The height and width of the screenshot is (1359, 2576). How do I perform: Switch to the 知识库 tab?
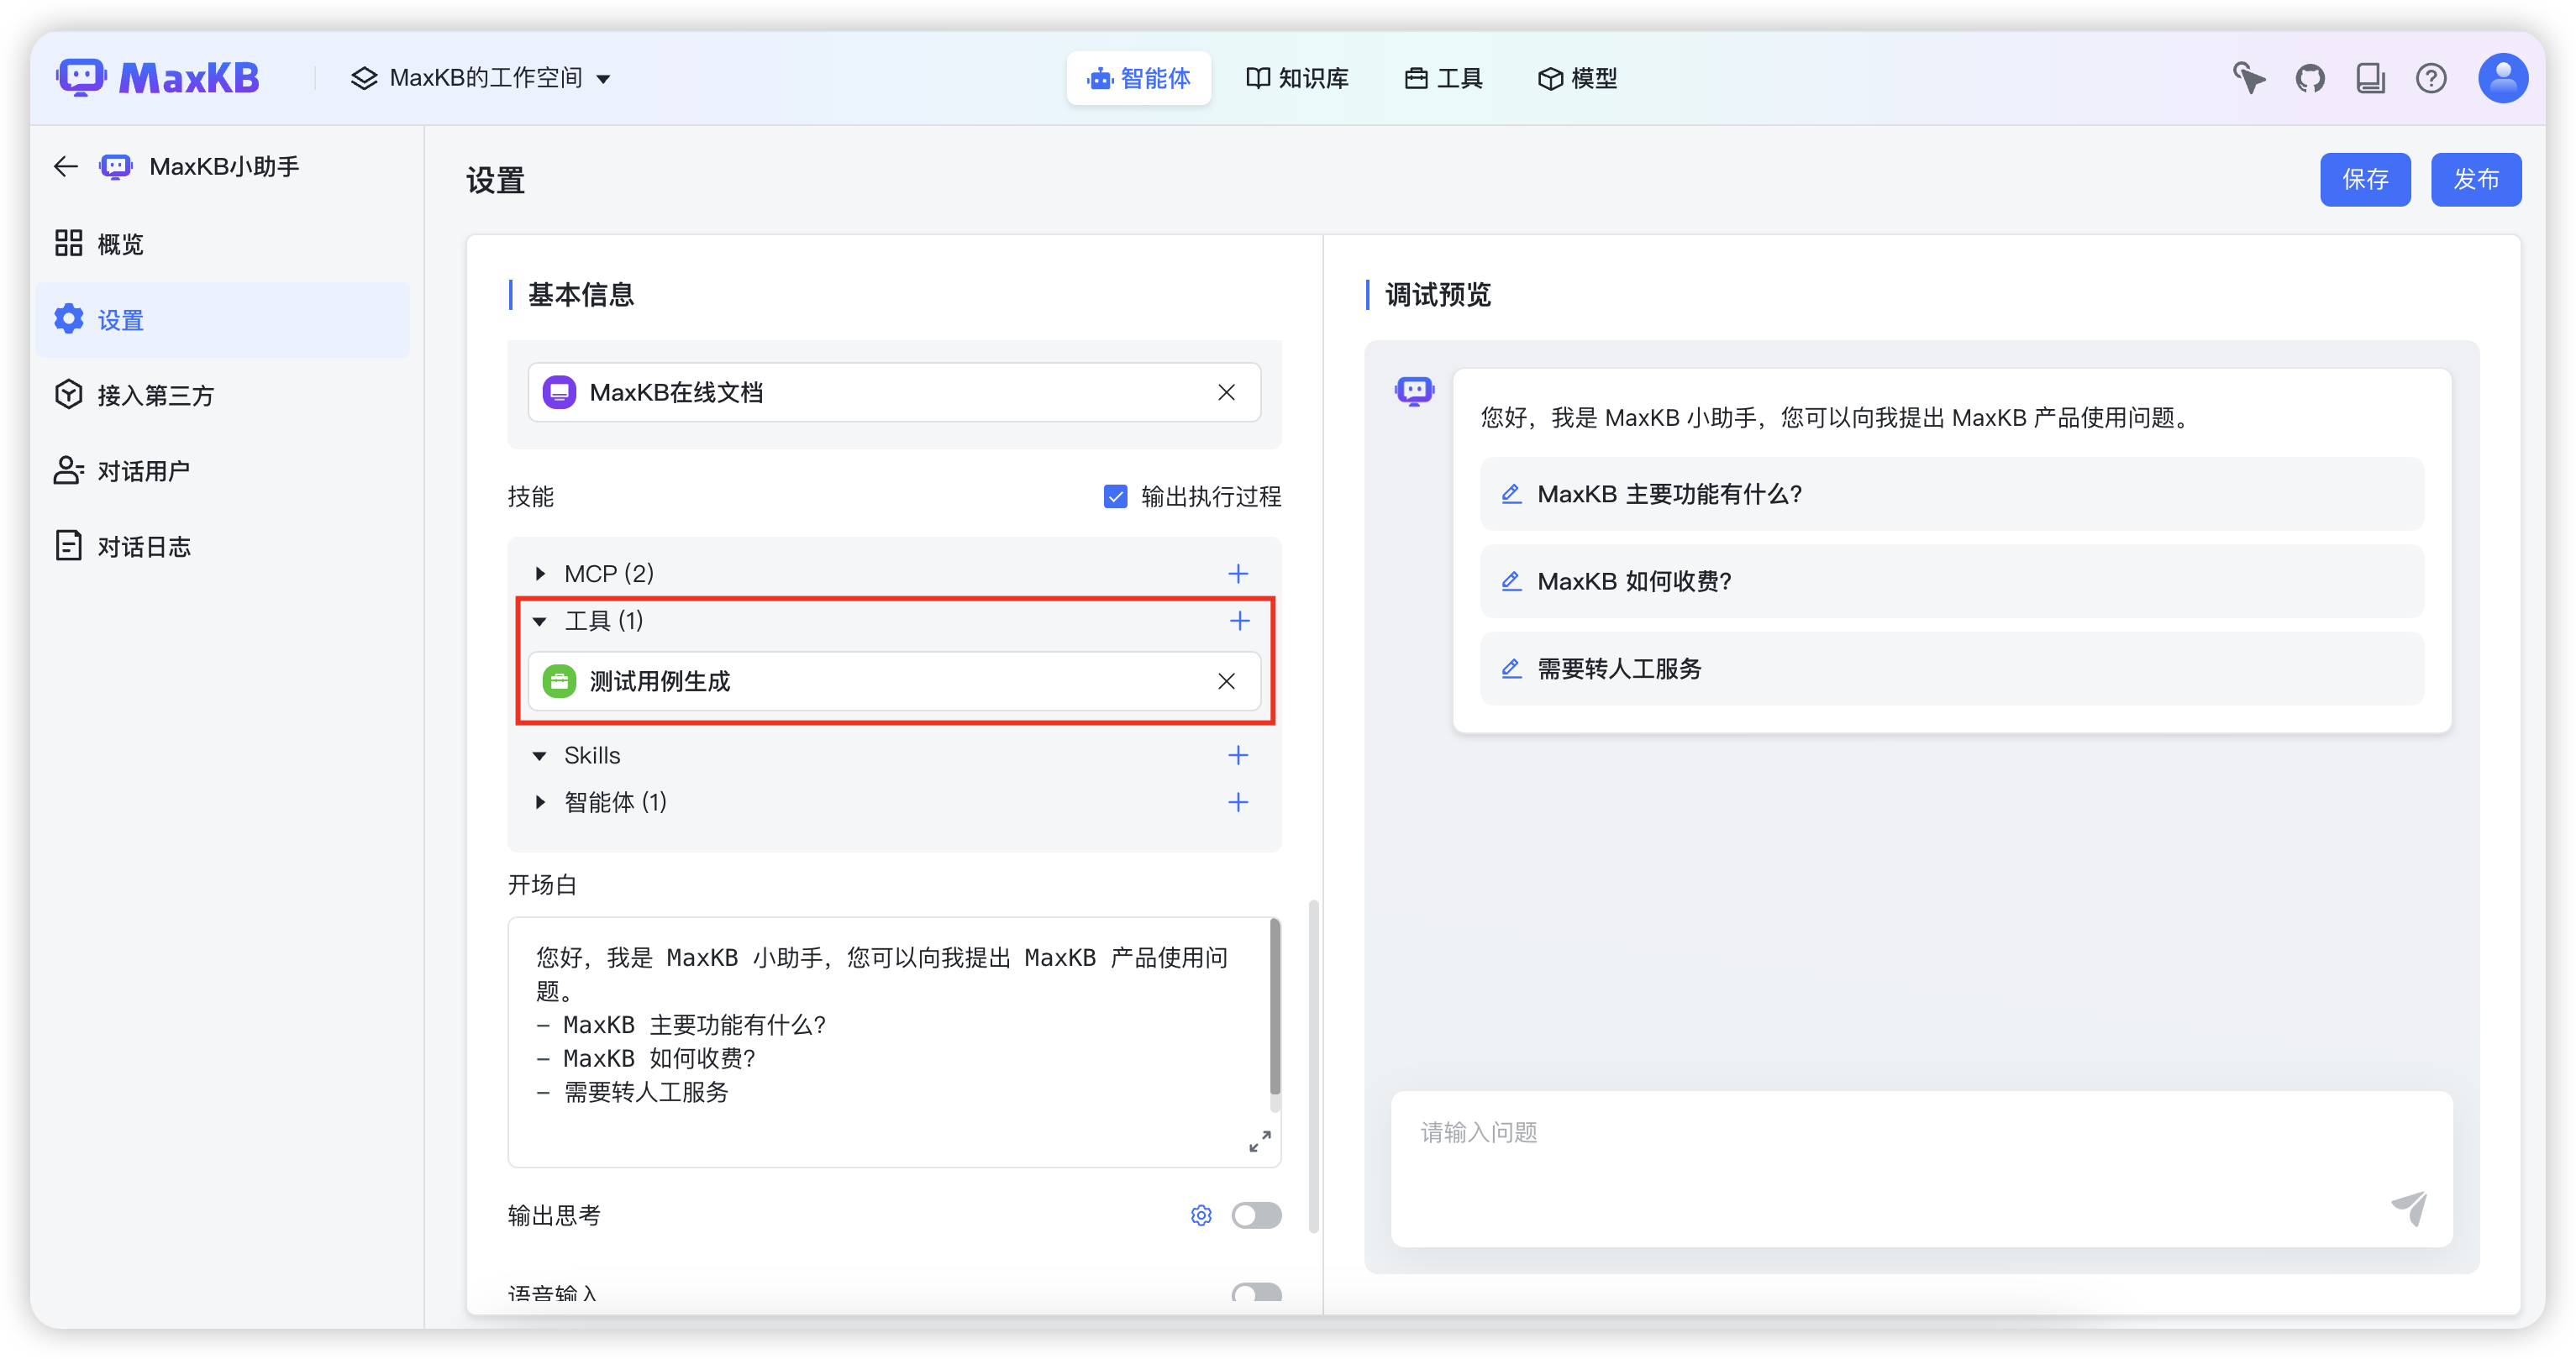[x=1297, y=78]
